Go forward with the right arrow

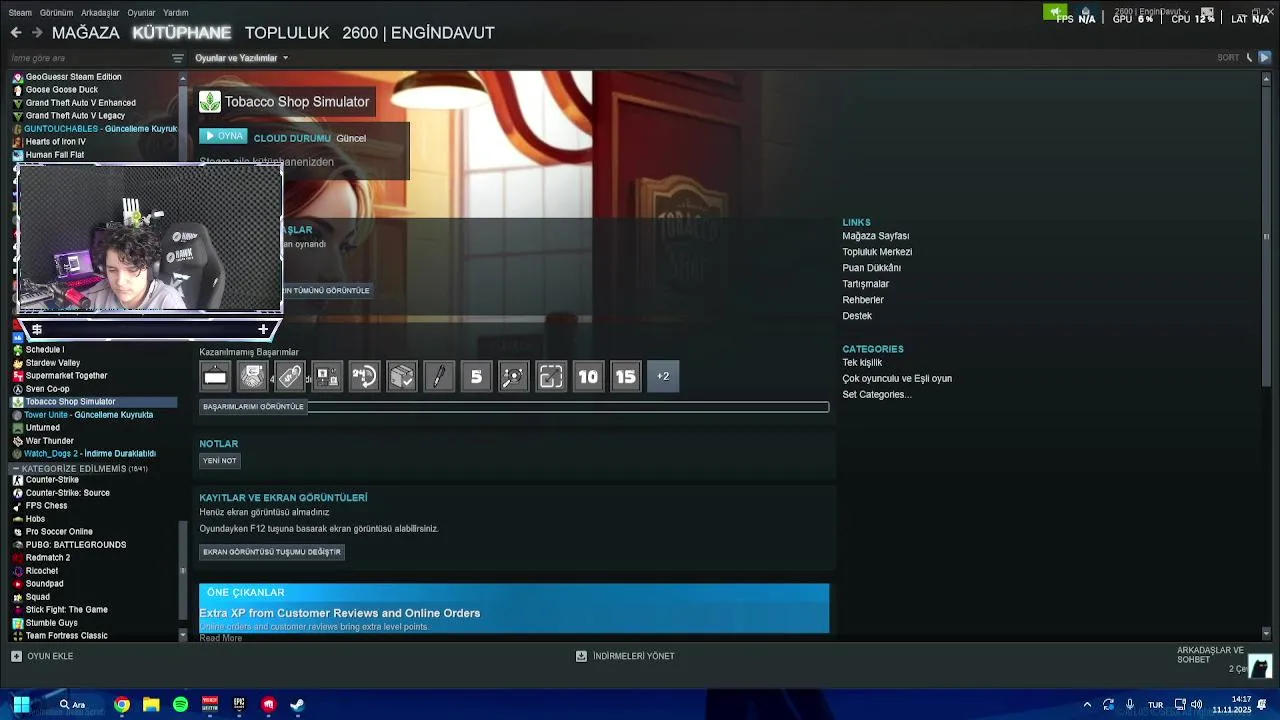[x=37, y=33]
